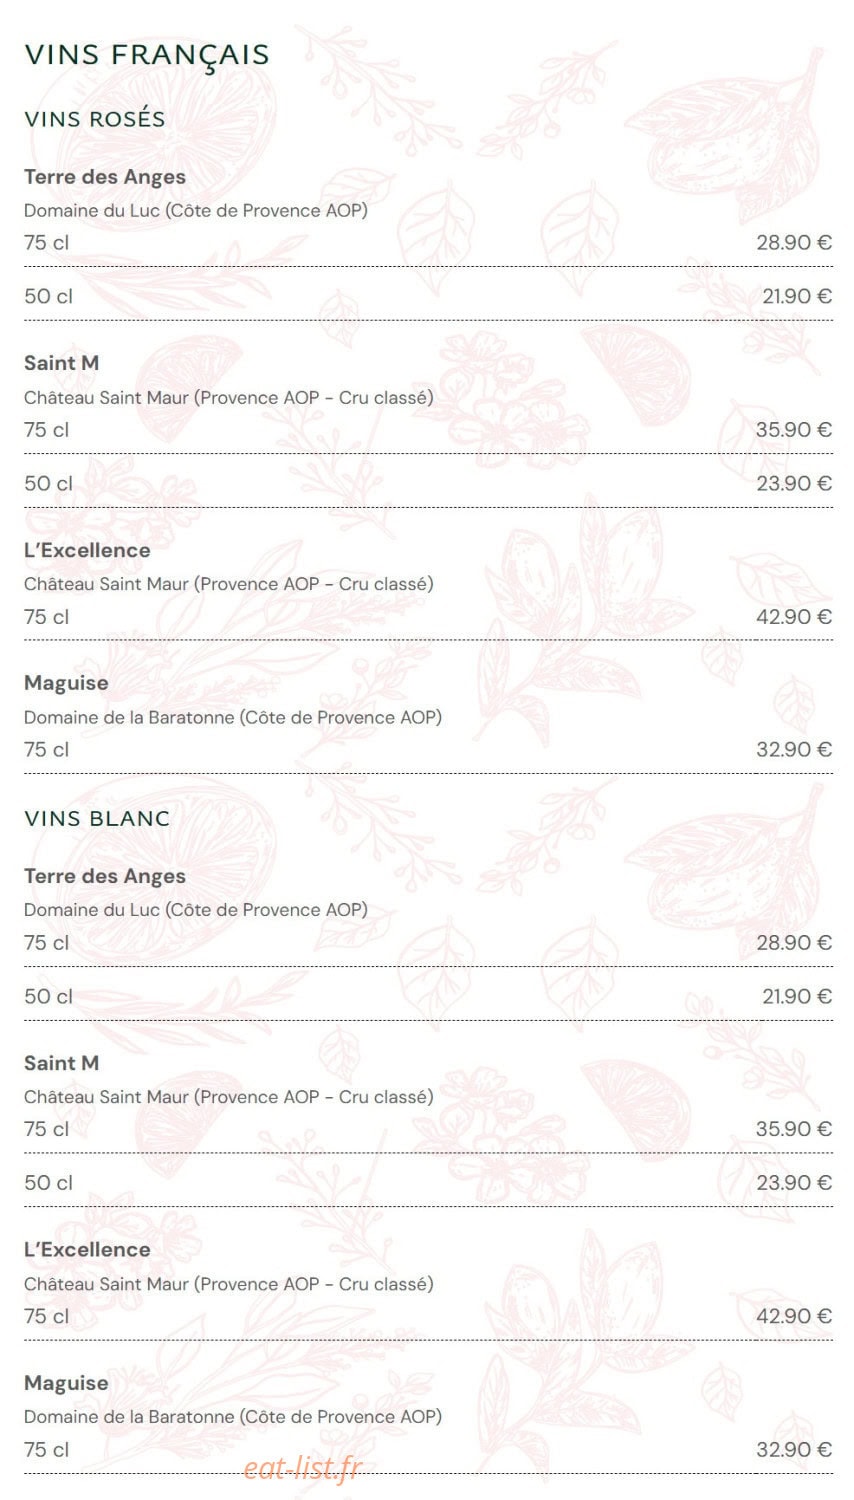Click Maguise white wine name
854x1500 pixels.
(66, 1383)
